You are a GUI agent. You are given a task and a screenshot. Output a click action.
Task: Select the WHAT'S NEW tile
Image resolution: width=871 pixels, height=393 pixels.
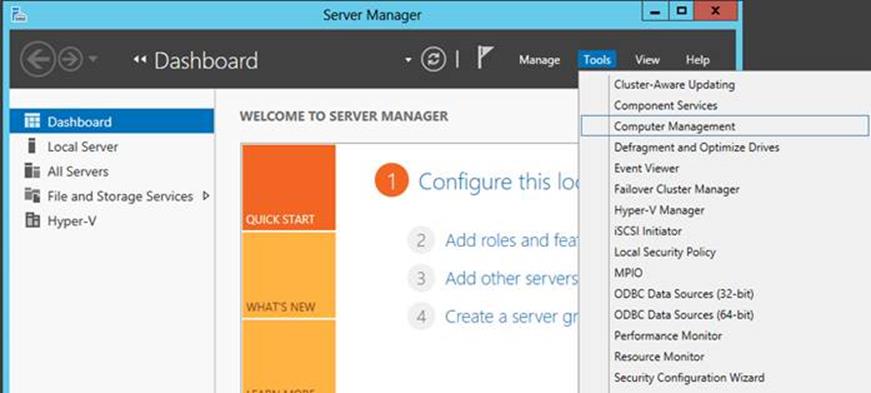tap(288, 275)
